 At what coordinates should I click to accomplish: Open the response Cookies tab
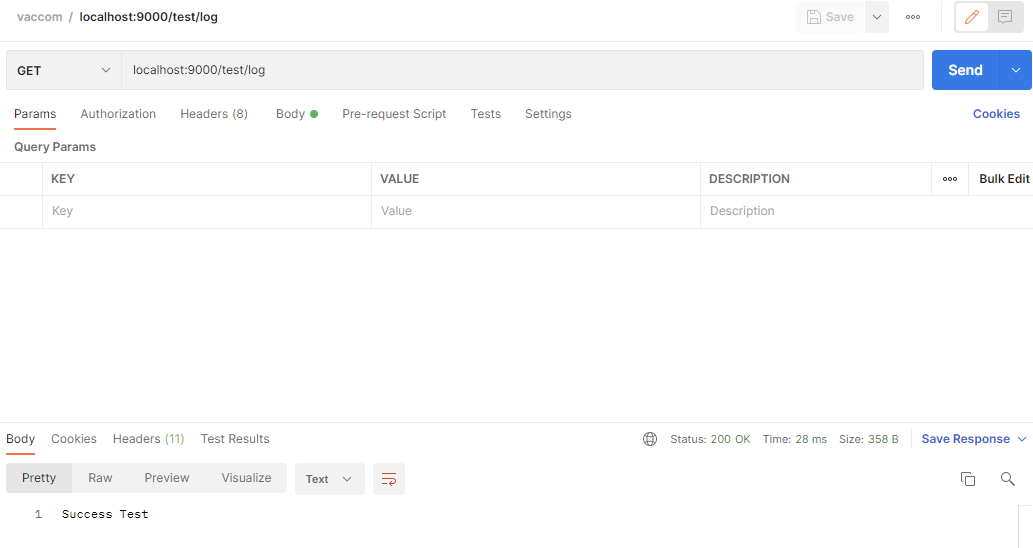(74, 439)
